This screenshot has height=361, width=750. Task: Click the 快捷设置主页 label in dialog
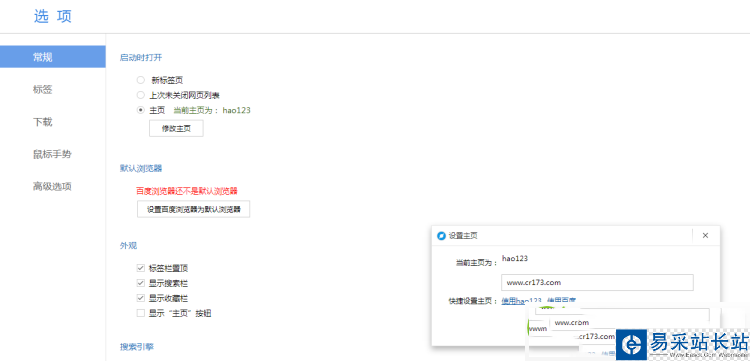tap(473, 301)
